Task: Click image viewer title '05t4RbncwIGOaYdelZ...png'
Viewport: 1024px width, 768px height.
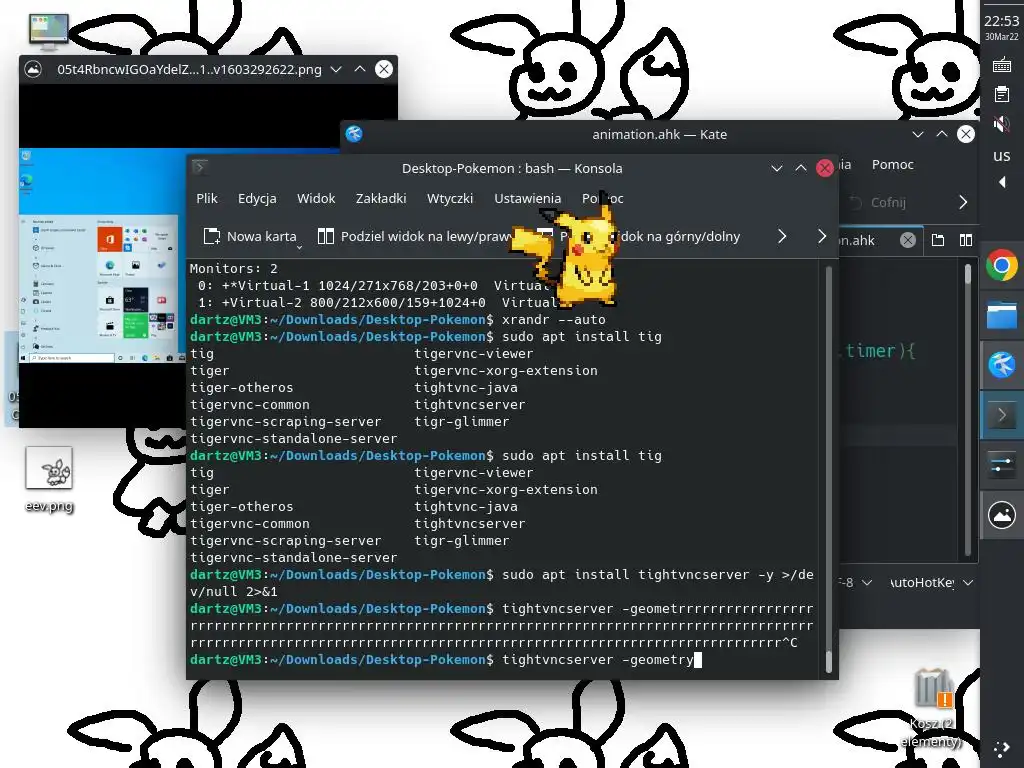Action: pos(189,69)
